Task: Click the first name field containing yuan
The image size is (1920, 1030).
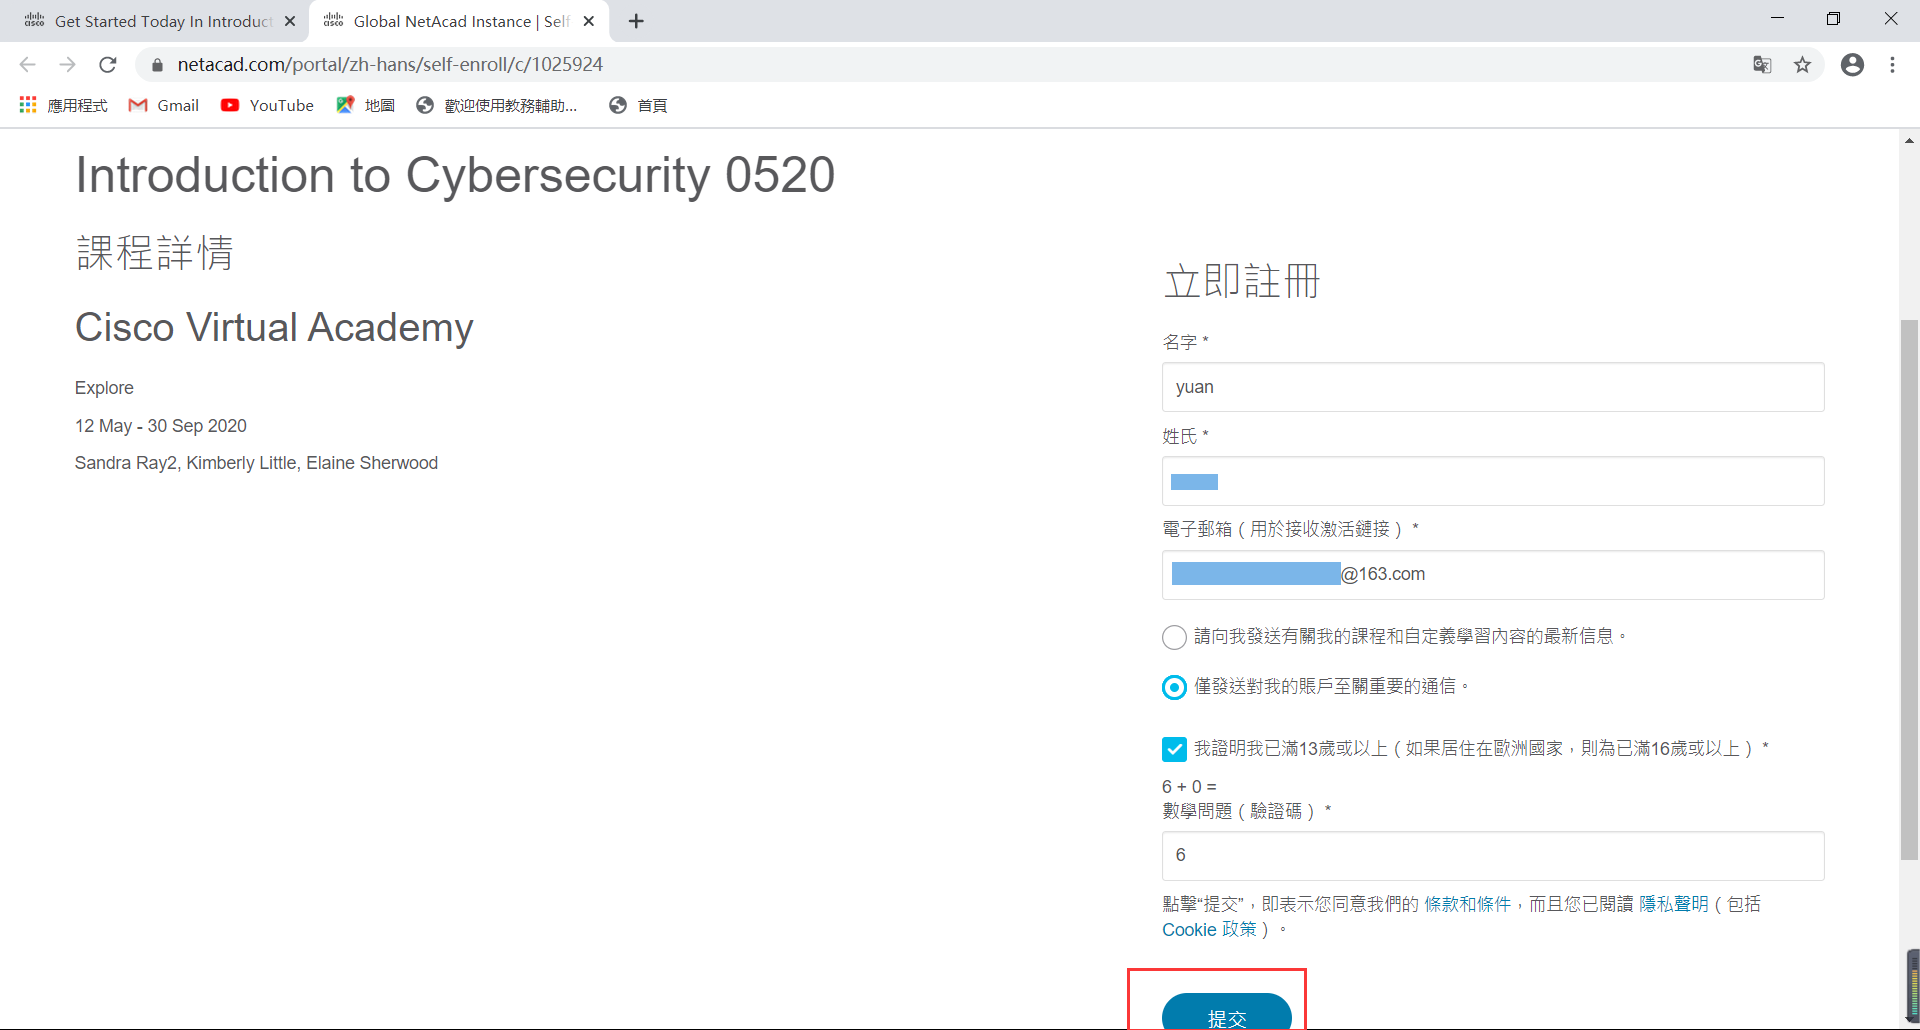Action: [1492, 387]
